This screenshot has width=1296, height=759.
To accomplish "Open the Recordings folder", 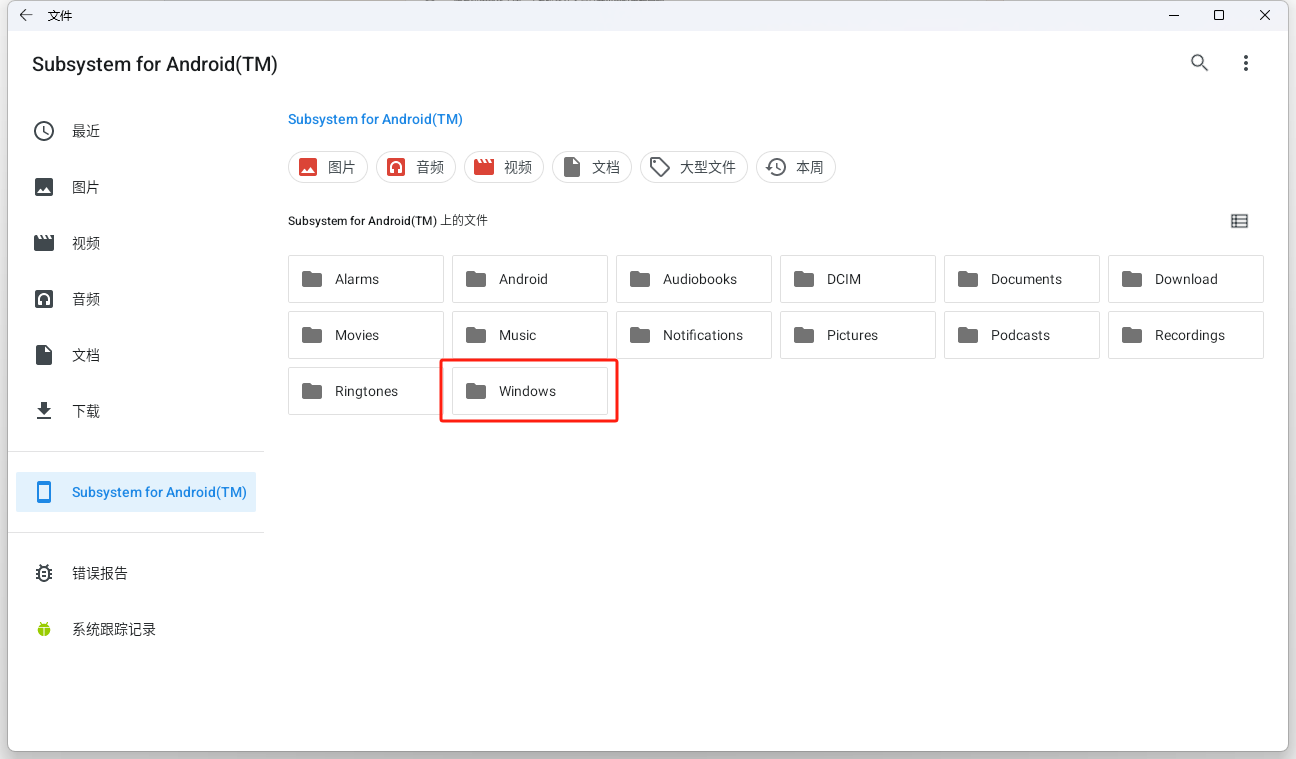I will coord(1186,335).
